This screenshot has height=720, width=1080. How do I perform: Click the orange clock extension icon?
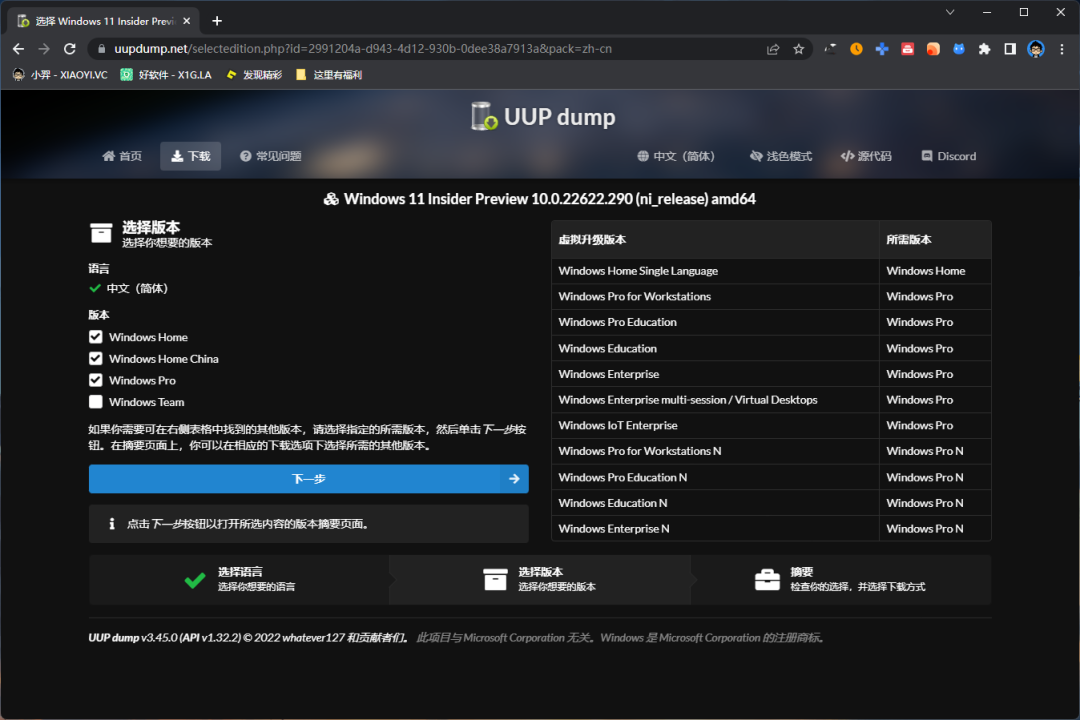(856, 49)
